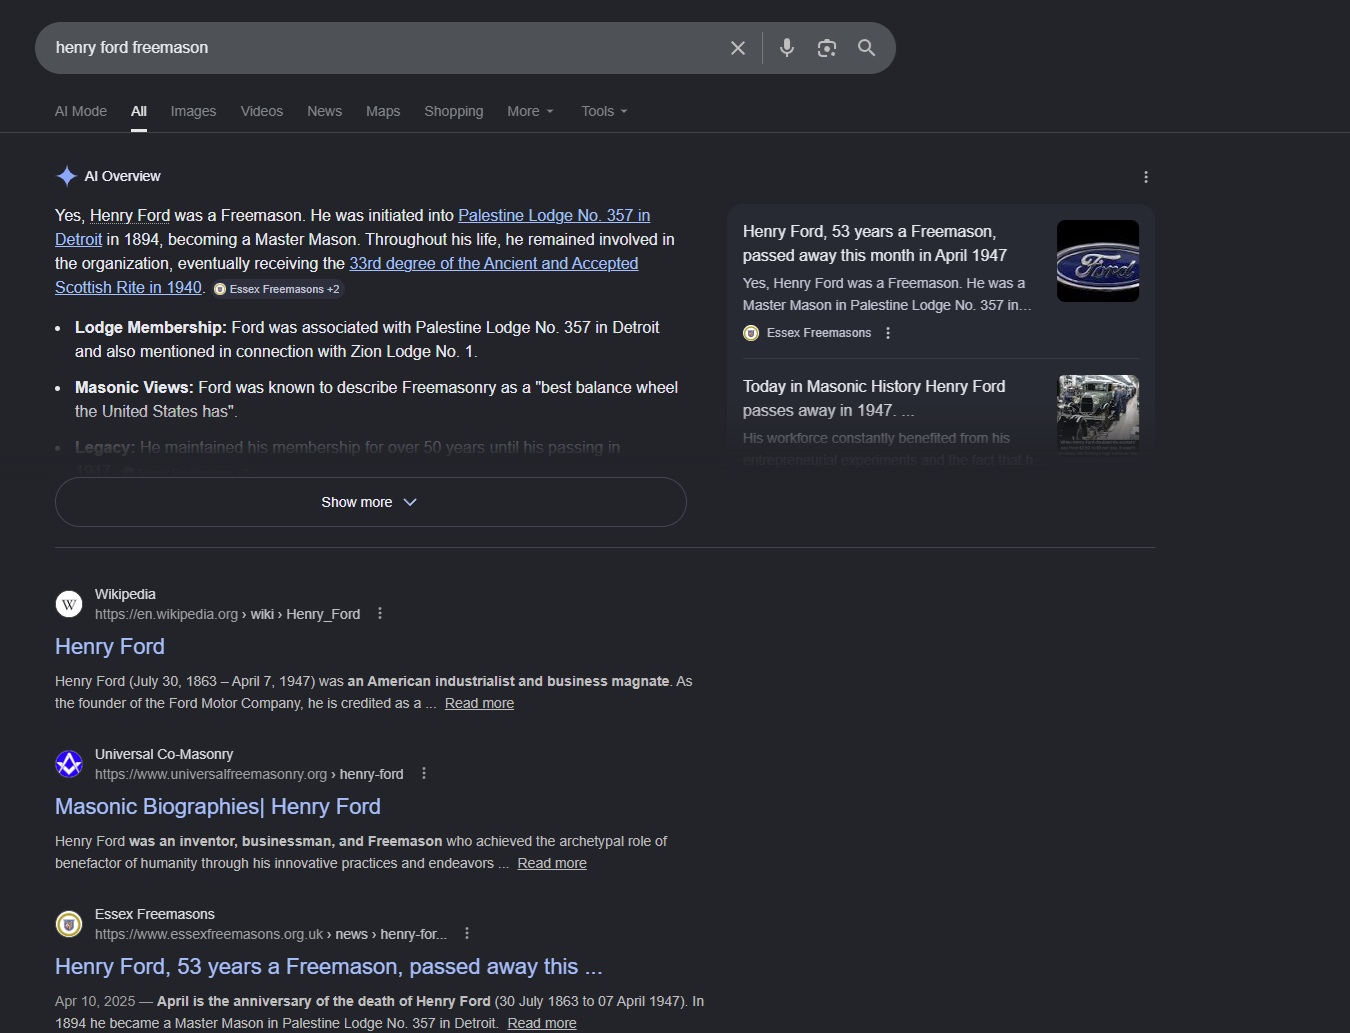Open three-dot menu for Wikipedia result

coord(380,614)
